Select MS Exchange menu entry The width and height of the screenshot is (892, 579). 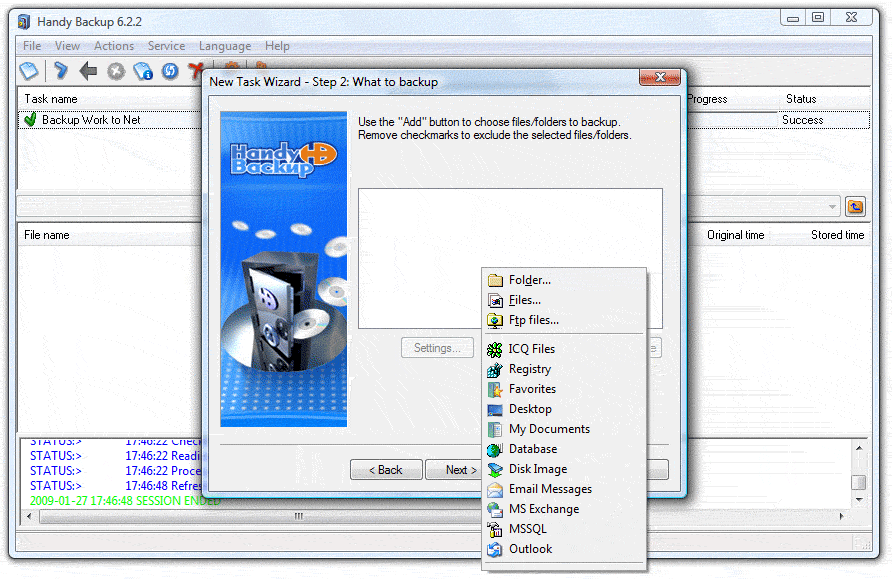pyautogui.click(x=564, y=509)
